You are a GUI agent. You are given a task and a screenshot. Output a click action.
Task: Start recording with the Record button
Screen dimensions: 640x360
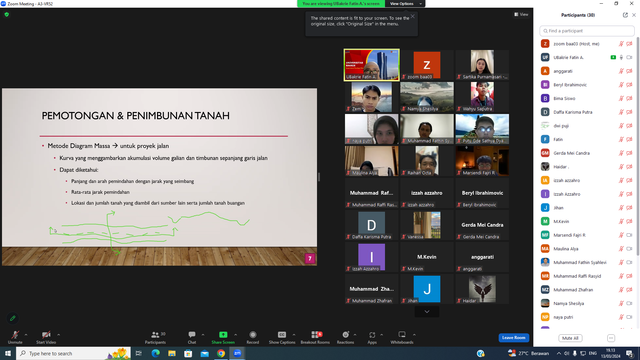tap(253, 337)
